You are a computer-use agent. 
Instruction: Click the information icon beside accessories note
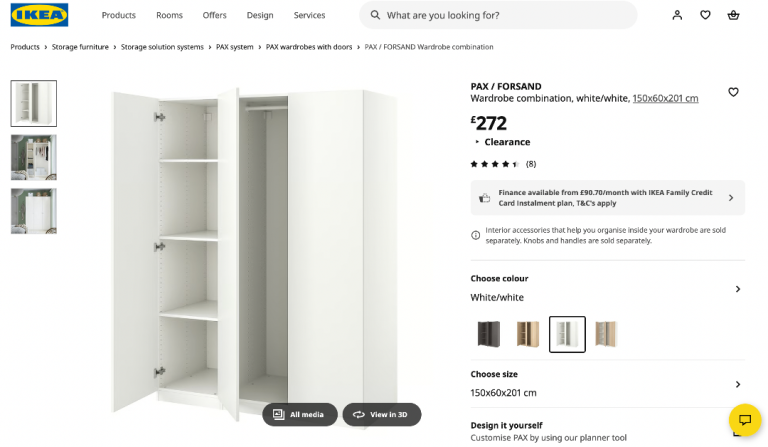(x=476, y=235)
